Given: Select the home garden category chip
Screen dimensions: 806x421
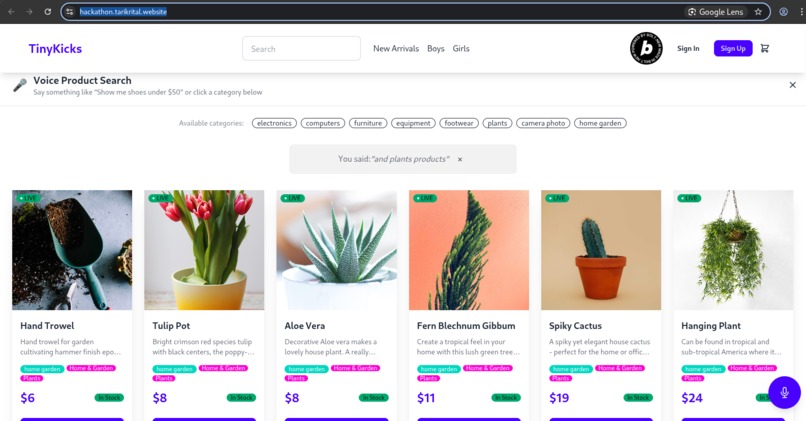Looking at the screenshot, I should point(600,123).
